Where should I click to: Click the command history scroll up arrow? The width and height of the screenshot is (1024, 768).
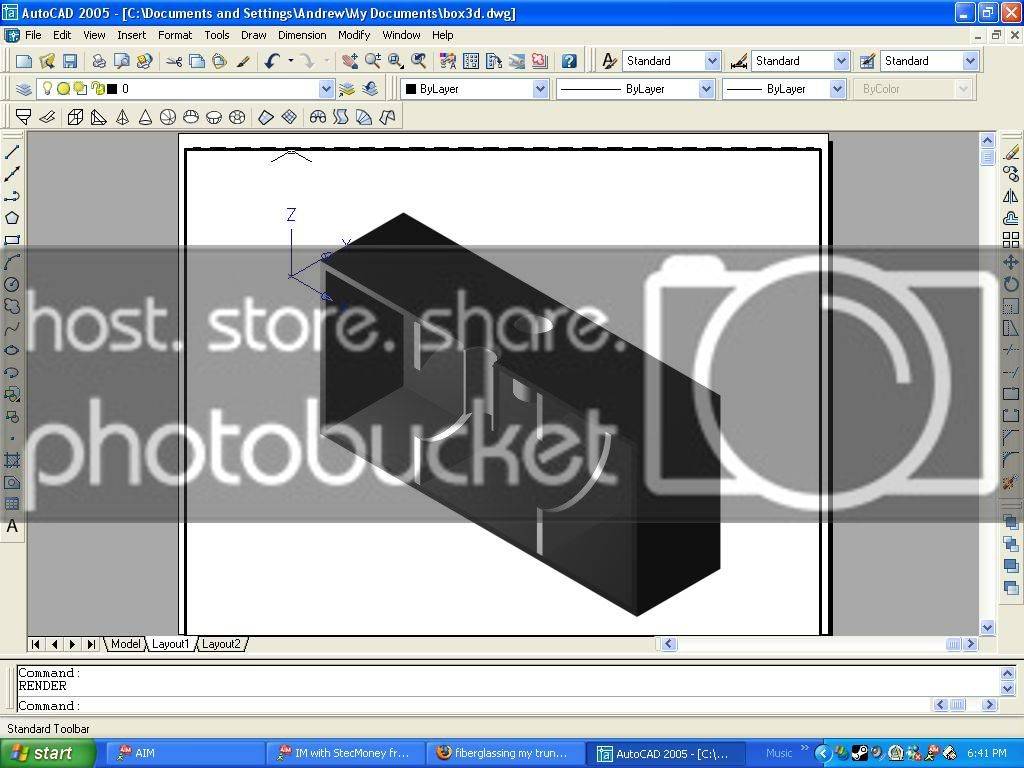(1008, 673)
